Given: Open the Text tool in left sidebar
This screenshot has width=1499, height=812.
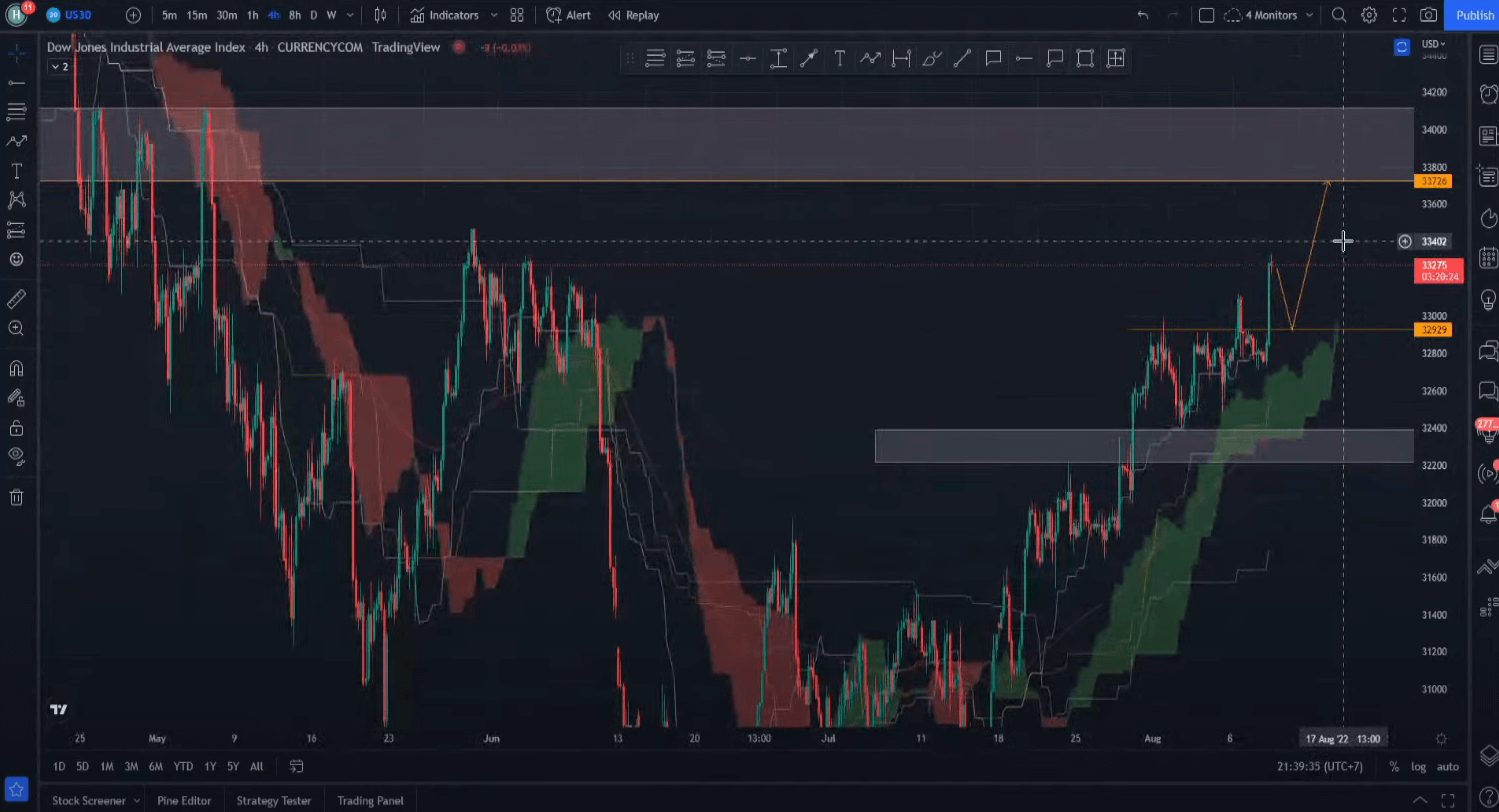Looking at the screenshot, I should pos(16,171).
